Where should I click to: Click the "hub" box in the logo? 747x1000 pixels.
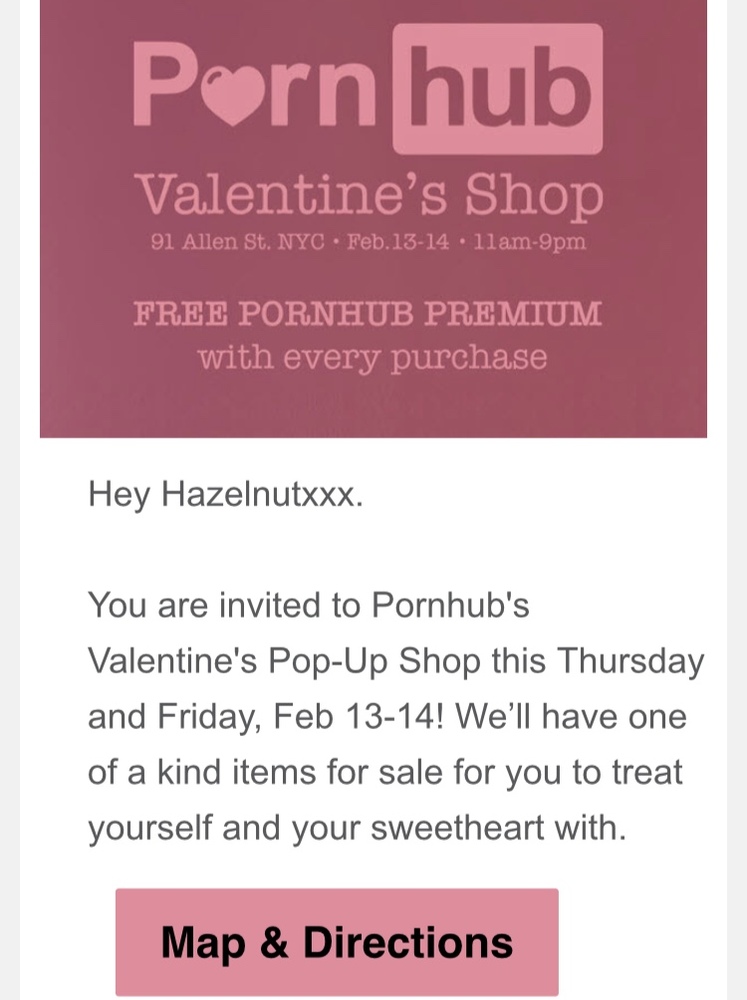tap(497, 89)
